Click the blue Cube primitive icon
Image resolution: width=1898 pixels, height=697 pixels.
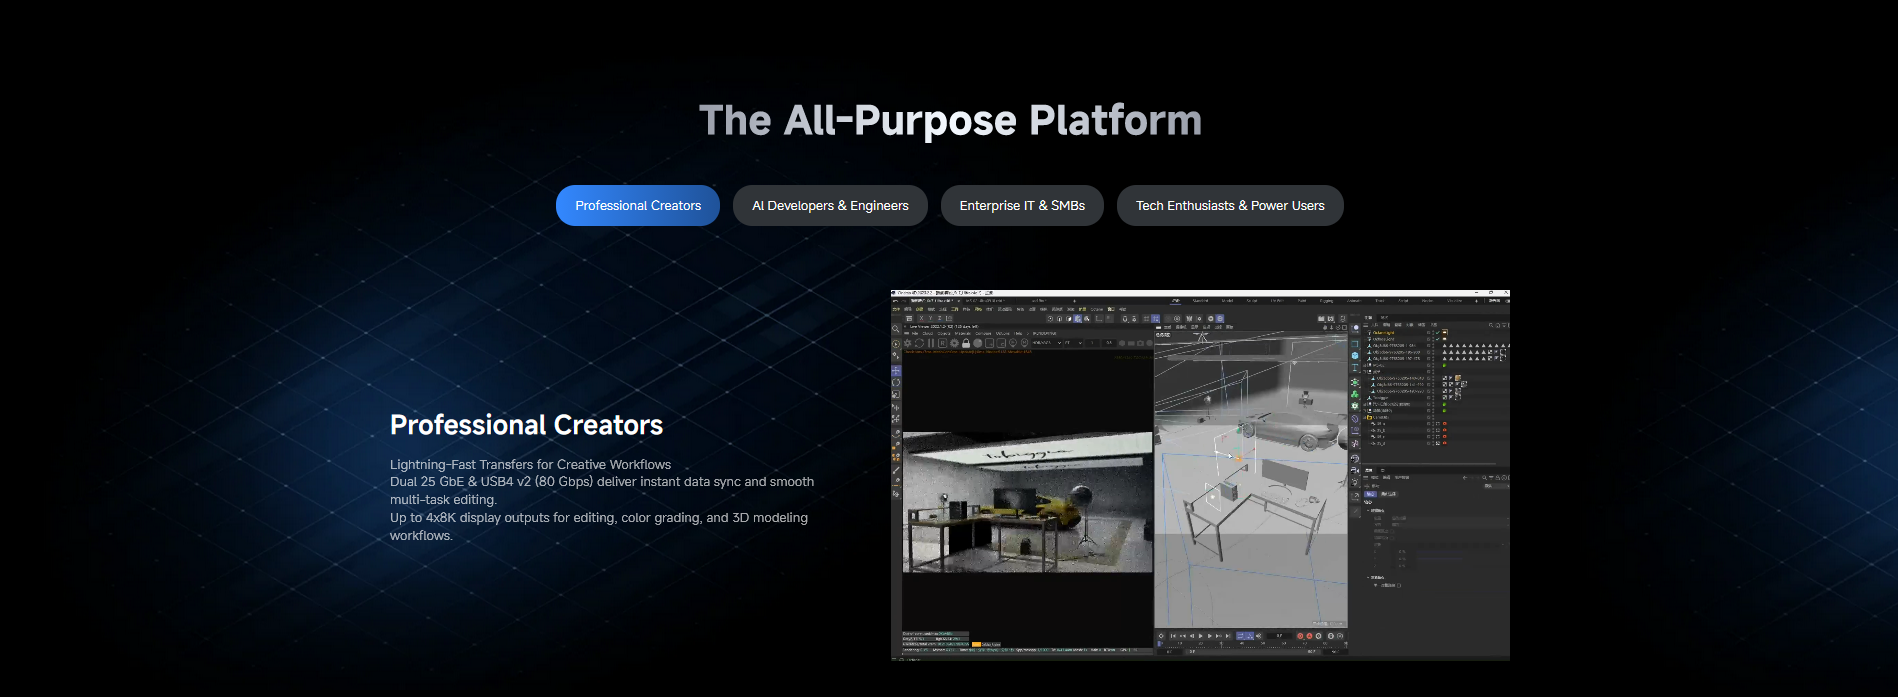(1355, 356)
